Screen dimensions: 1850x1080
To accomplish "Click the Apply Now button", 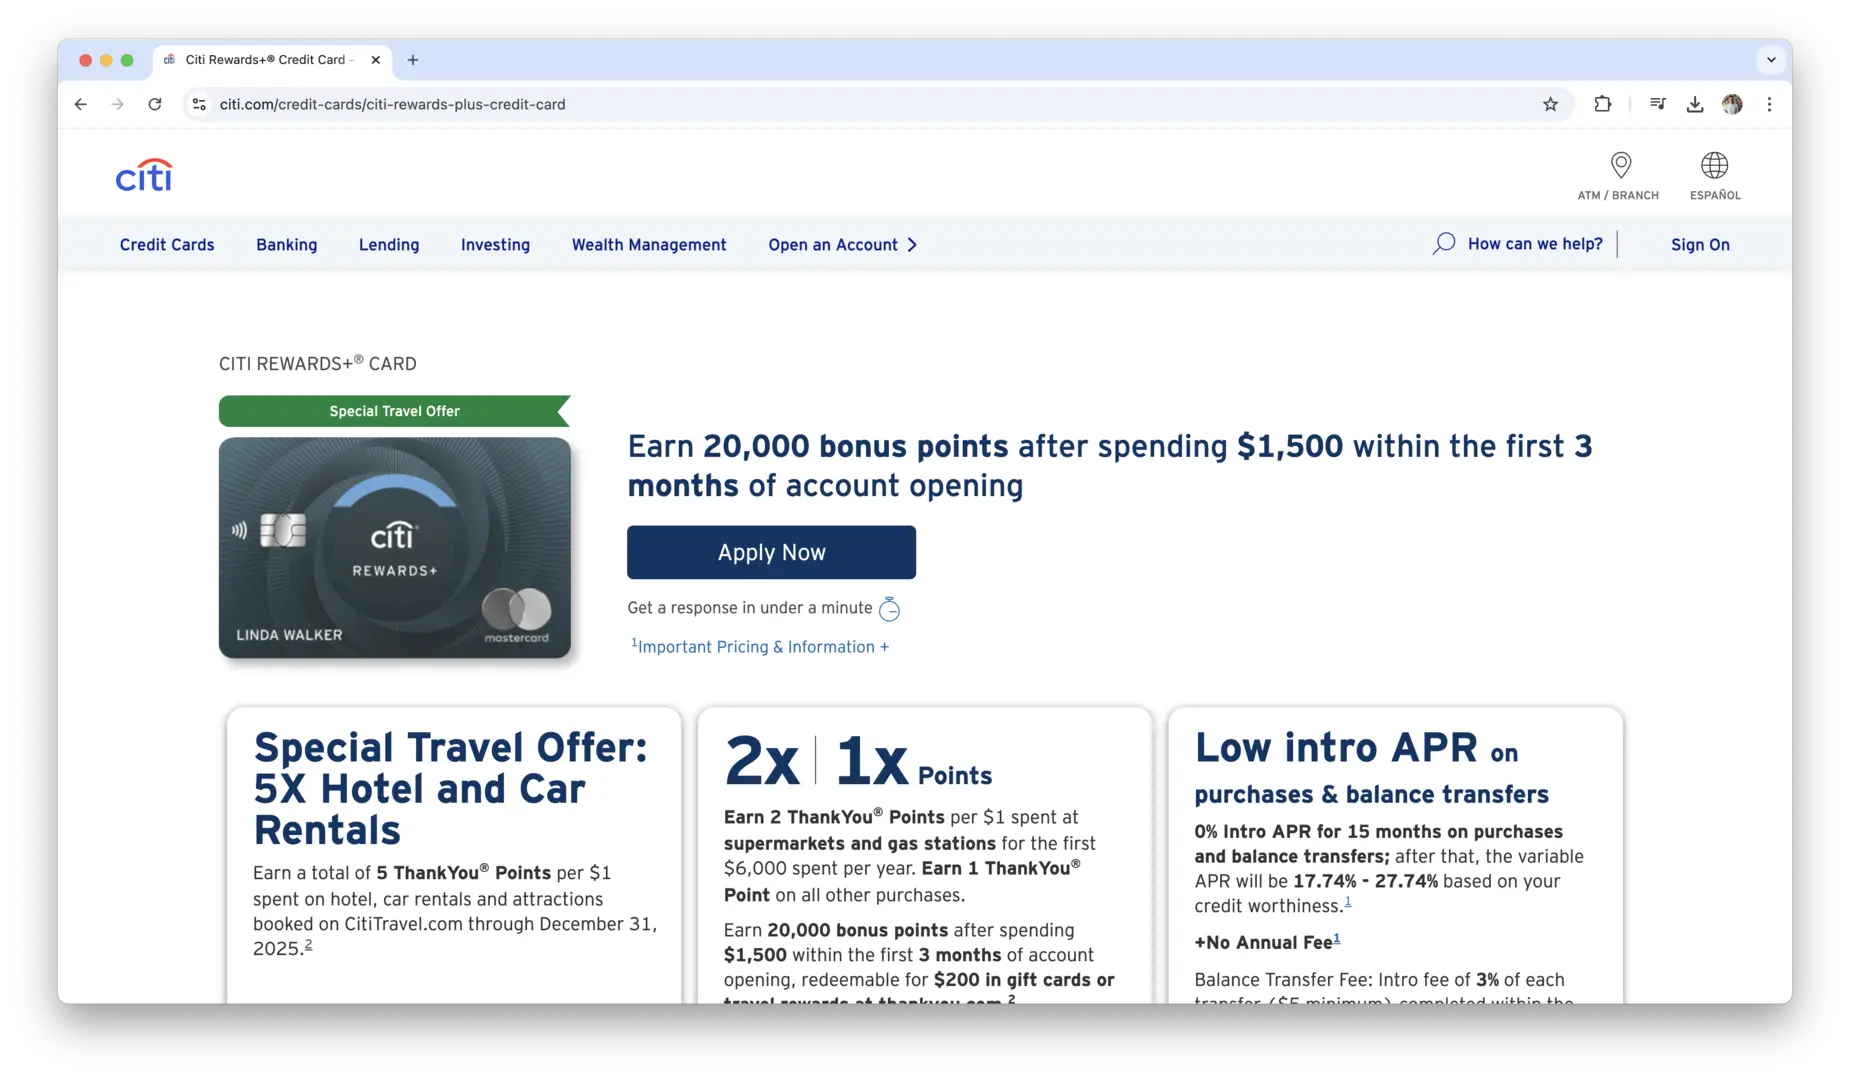I will tap(771, 552).
